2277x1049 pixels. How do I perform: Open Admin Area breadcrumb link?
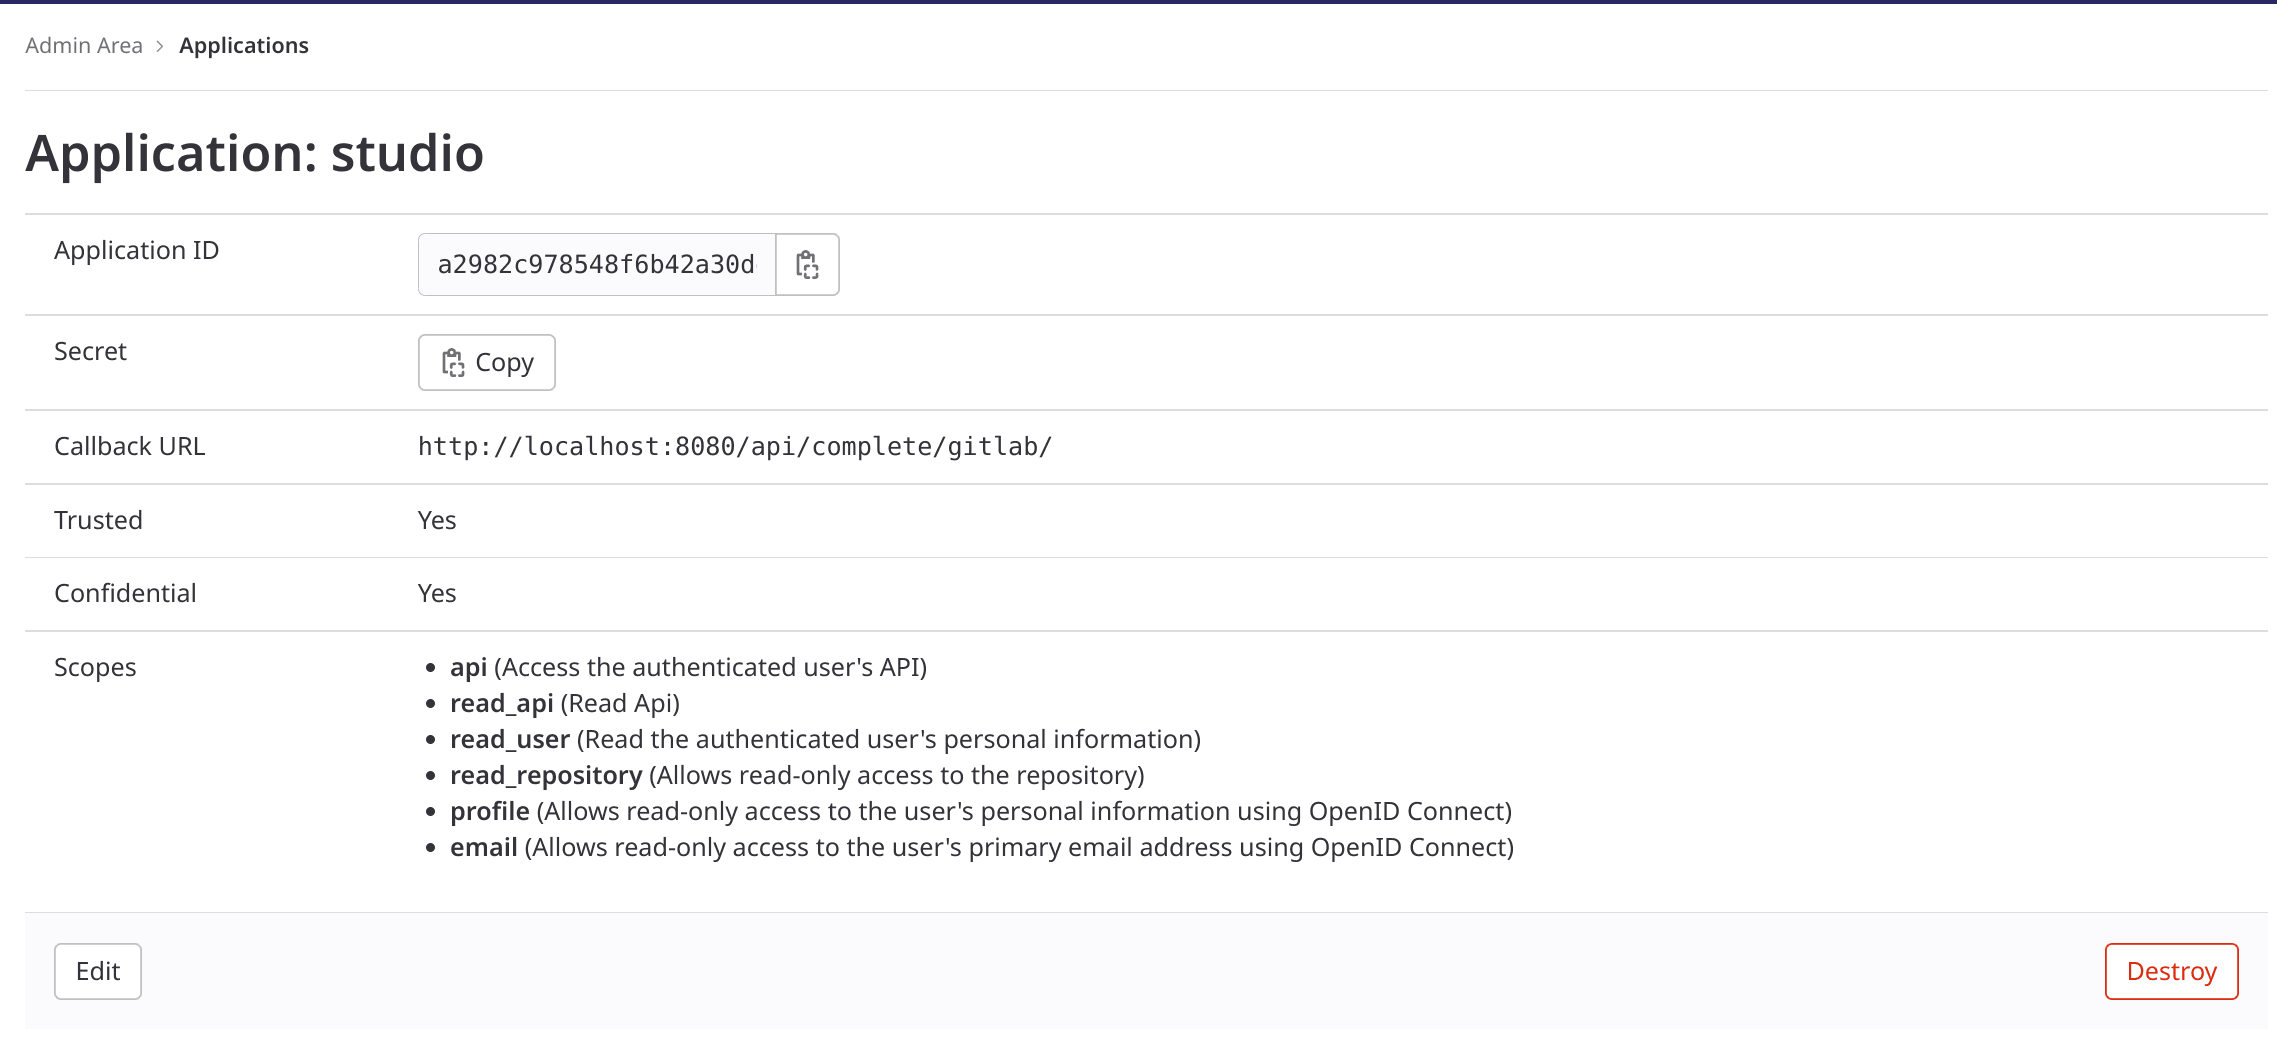pyautogui.click(x=84, y=45)
